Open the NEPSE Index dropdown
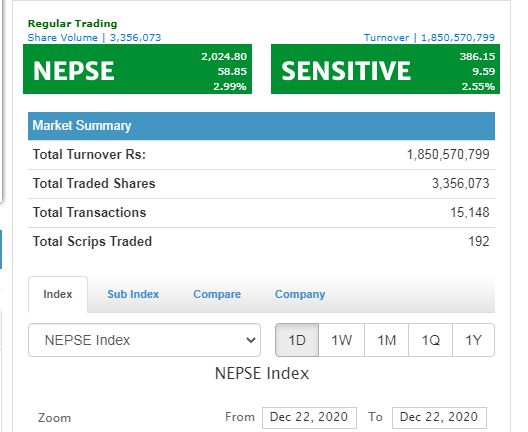The image size is (528, 432). tap(144, 340)
